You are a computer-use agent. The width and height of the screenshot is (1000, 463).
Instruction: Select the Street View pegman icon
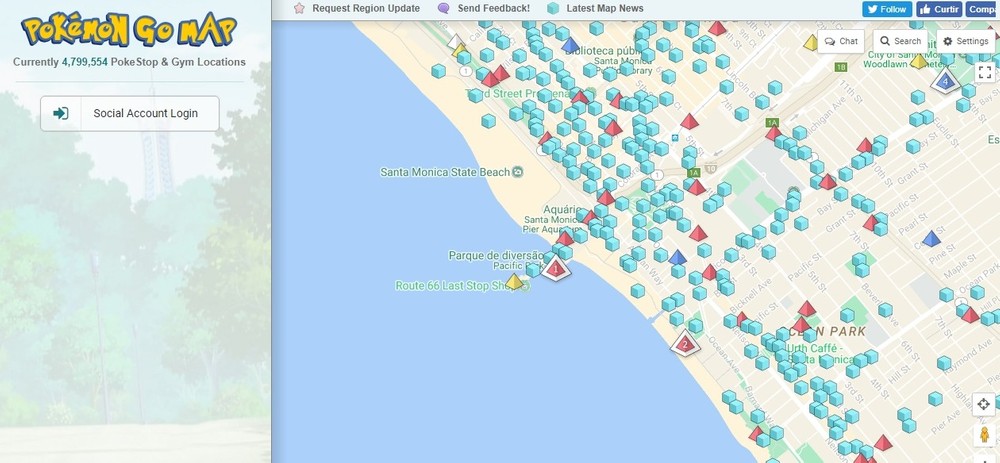tap(984, 435)
